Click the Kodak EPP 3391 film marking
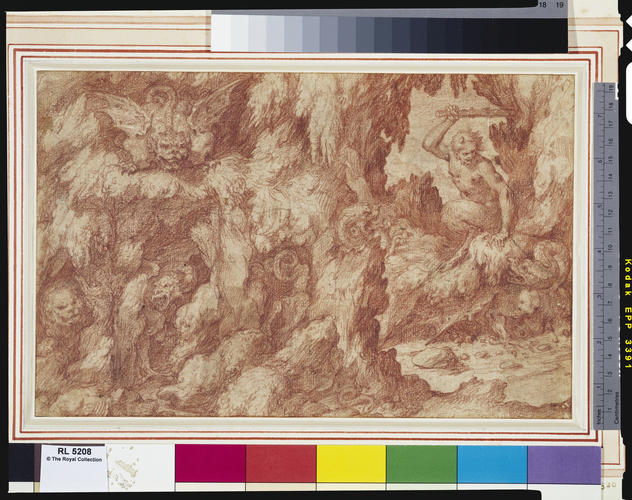 pos(627,313)
